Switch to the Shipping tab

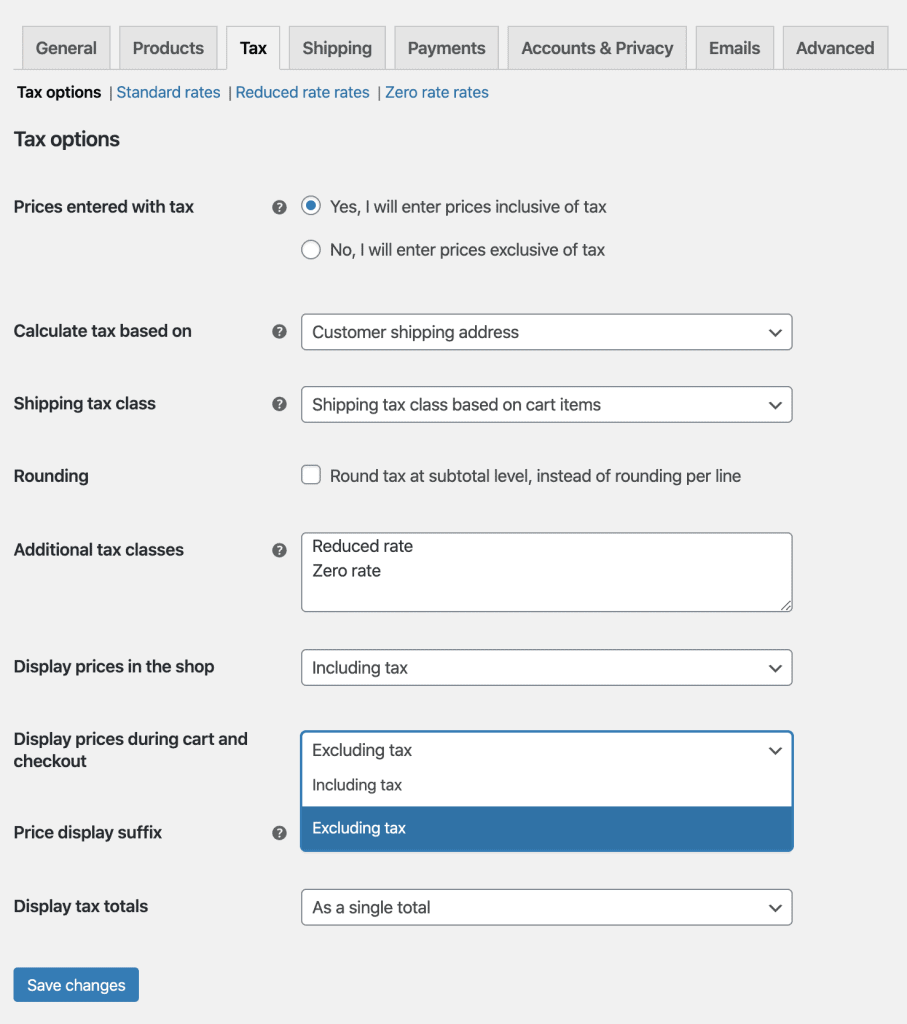337,48
